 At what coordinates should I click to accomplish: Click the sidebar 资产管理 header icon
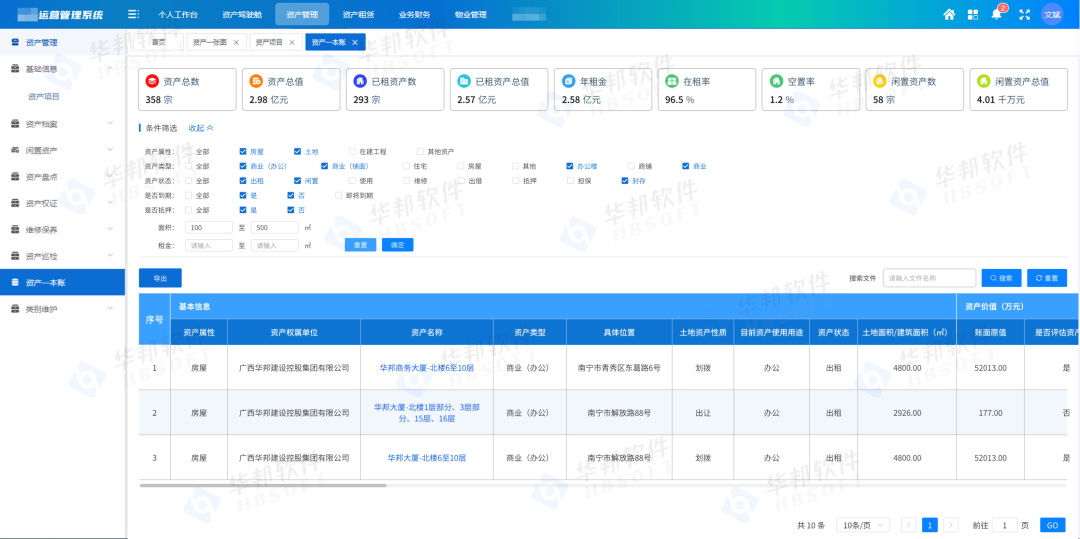pyautogui.click(x=15, y=42)
